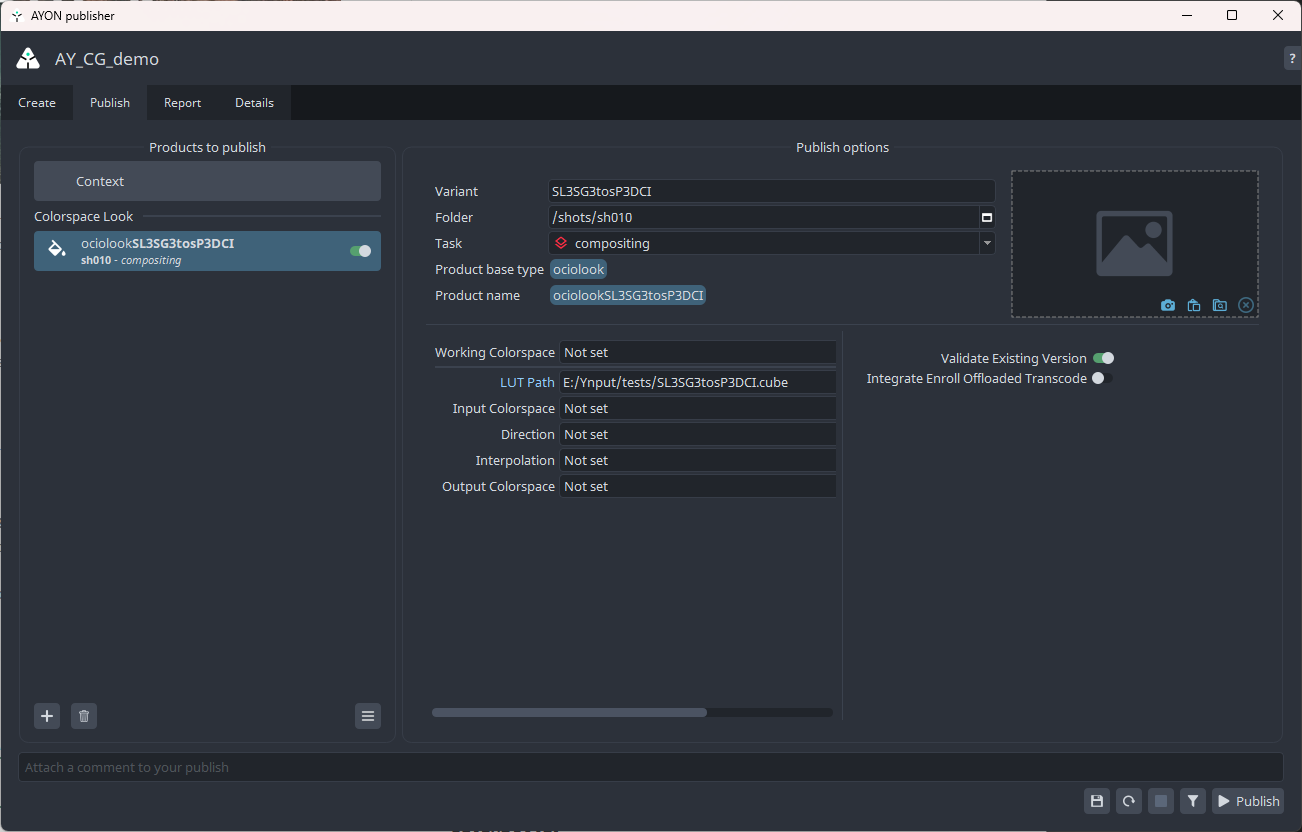
Task: Start publishing with the Publish button
Action: (1248, 801)
